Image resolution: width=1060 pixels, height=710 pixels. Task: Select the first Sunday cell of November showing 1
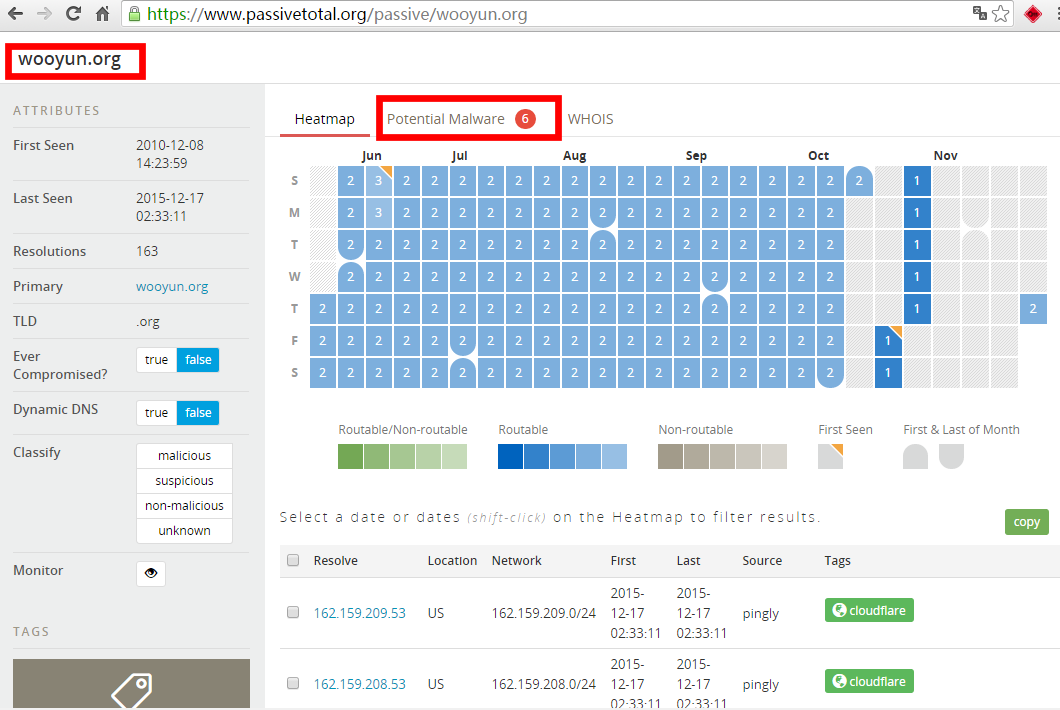point(917,181)
